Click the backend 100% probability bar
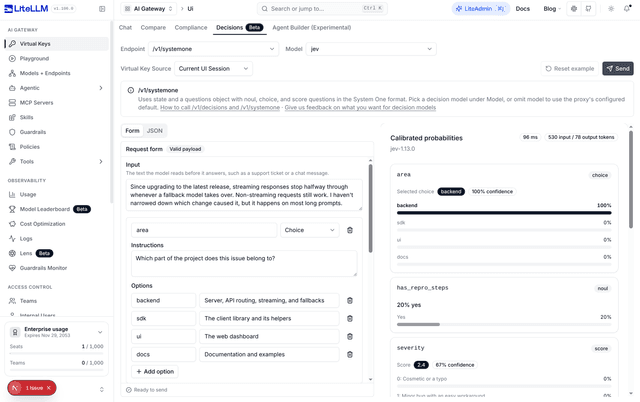The width and height of the screenshot is (640, 402). 504,213
